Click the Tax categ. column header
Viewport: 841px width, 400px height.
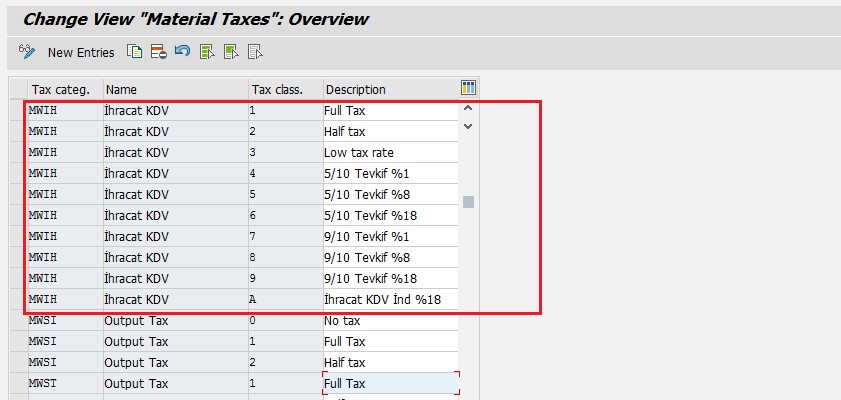point(63,89)
